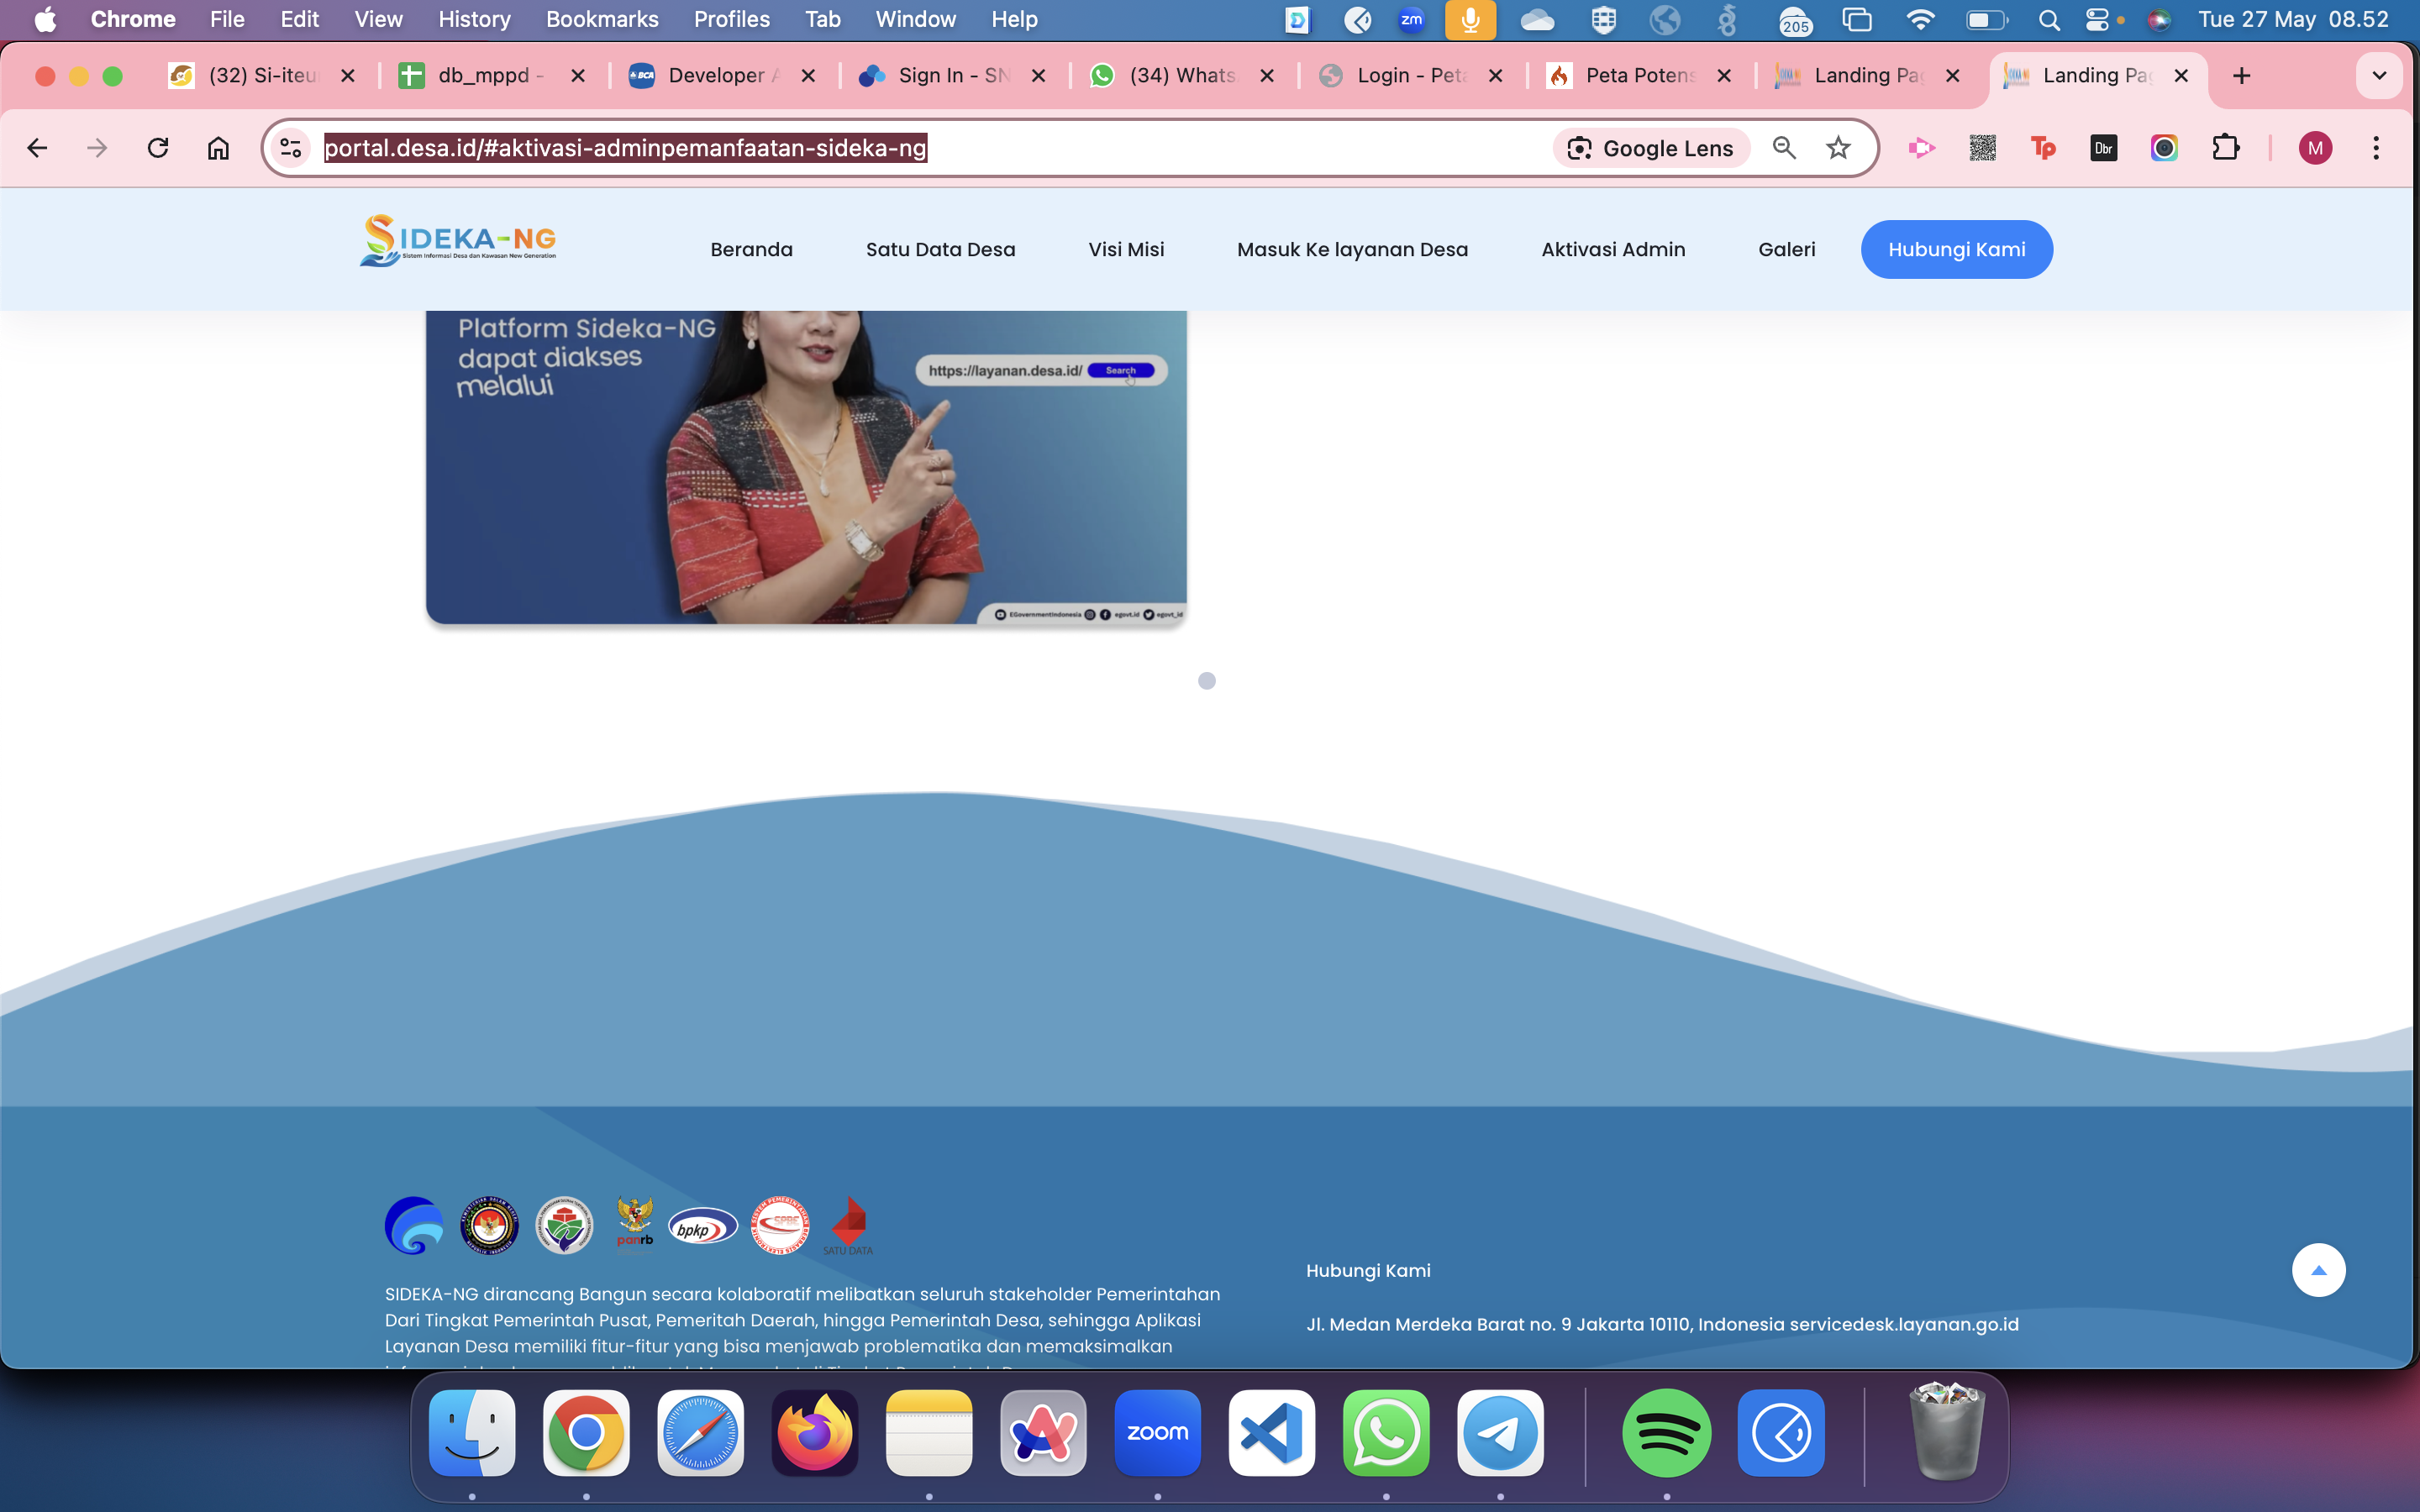Open Masuk Ke layanan Desa nav link
Screen dimensions: 2420x1512
point(1352,249)
